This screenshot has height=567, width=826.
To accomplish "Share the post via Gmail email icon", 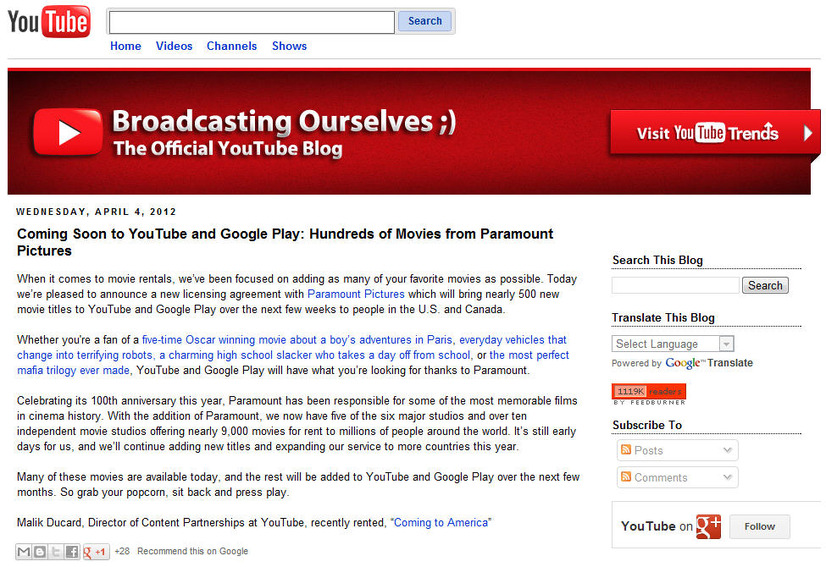I will [24, 551].
